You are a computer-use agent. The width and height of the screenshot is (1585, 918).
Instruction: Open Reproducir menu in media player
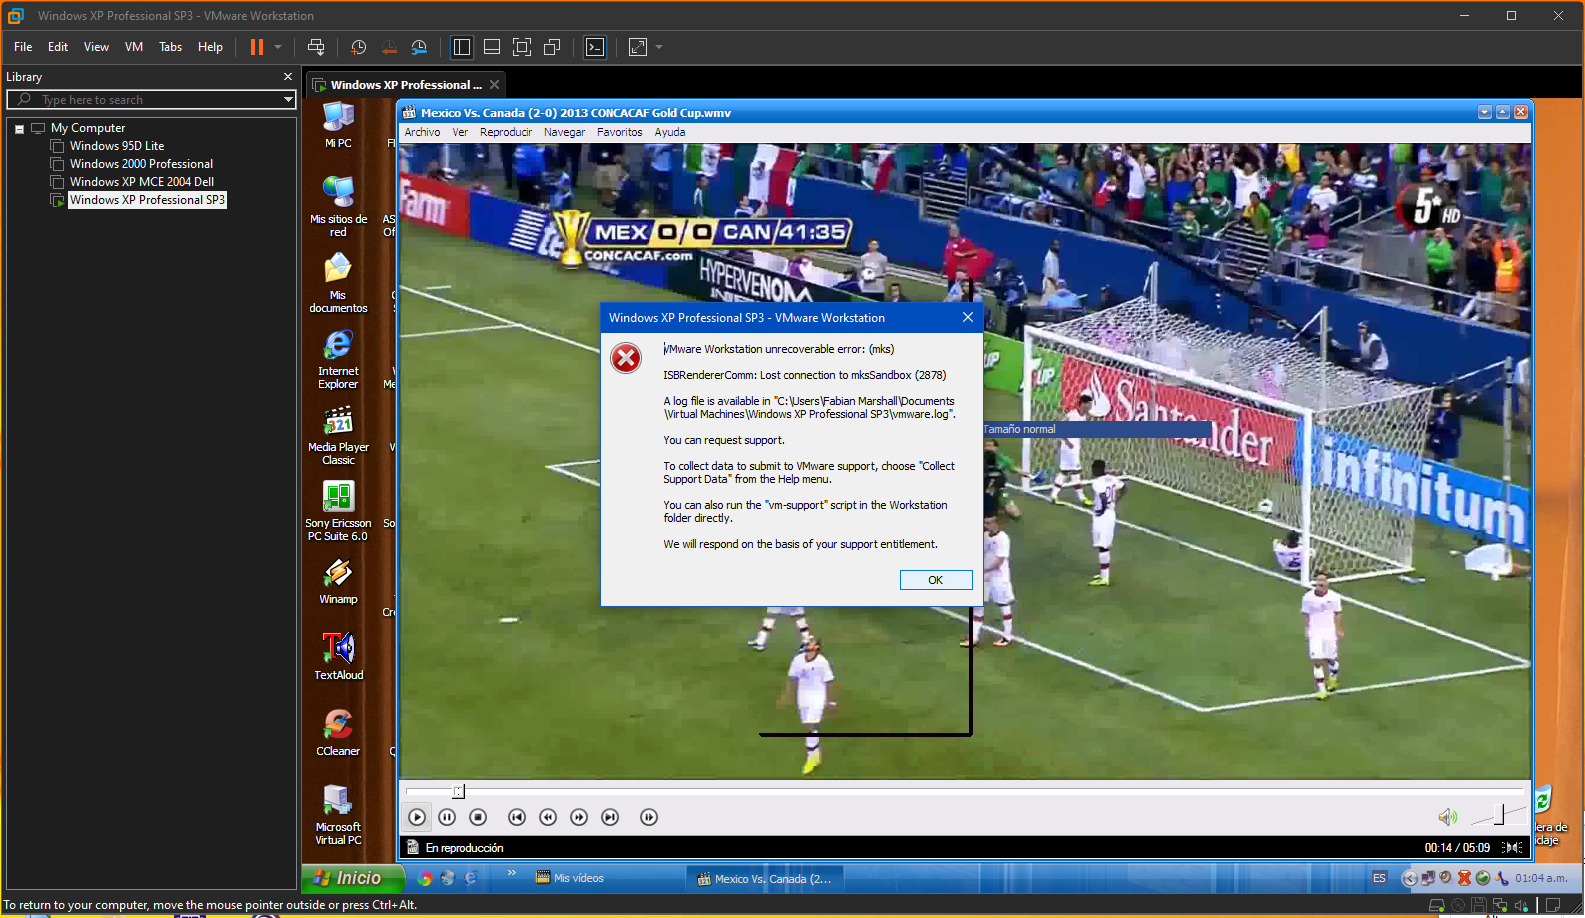point(506,132)
